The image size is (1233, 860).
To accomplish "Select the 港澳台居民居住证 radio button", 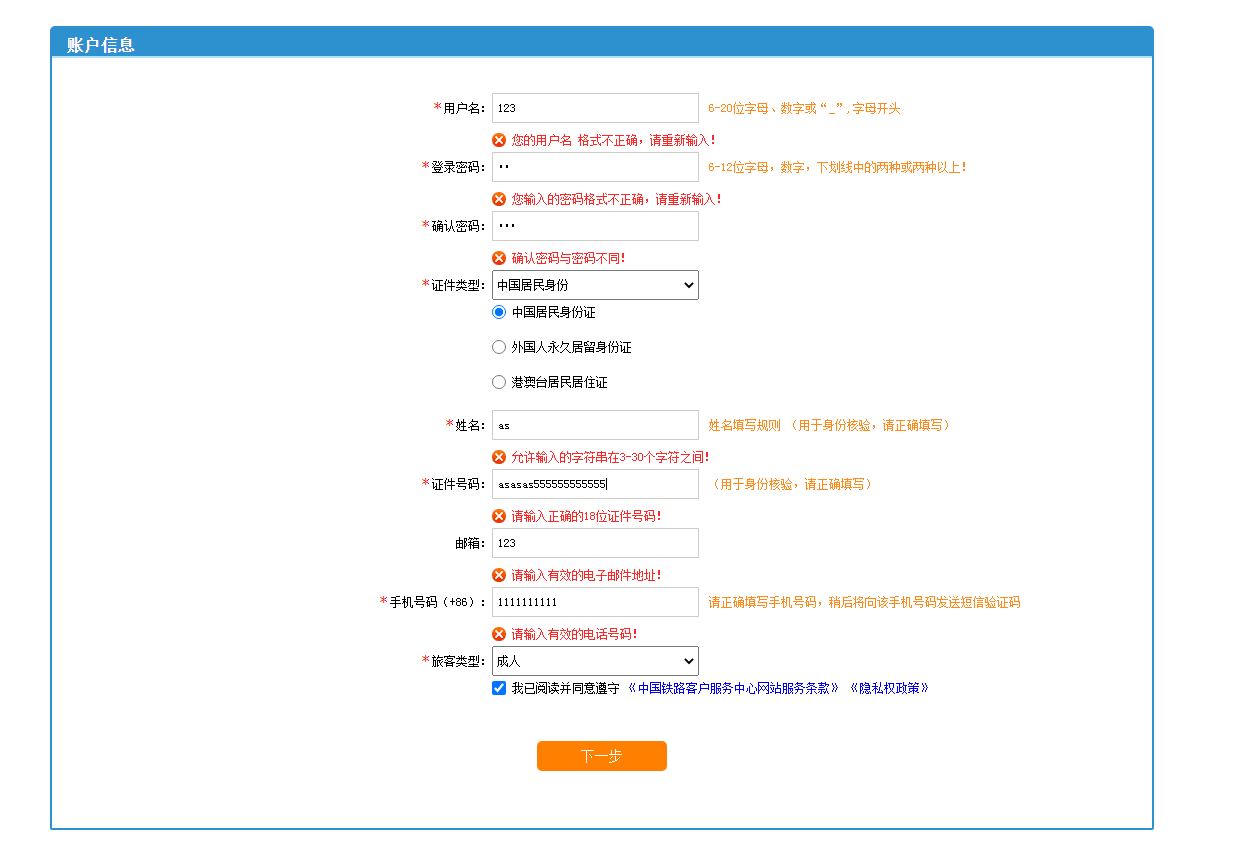I will pyautogui.click(x=499, y=382).
